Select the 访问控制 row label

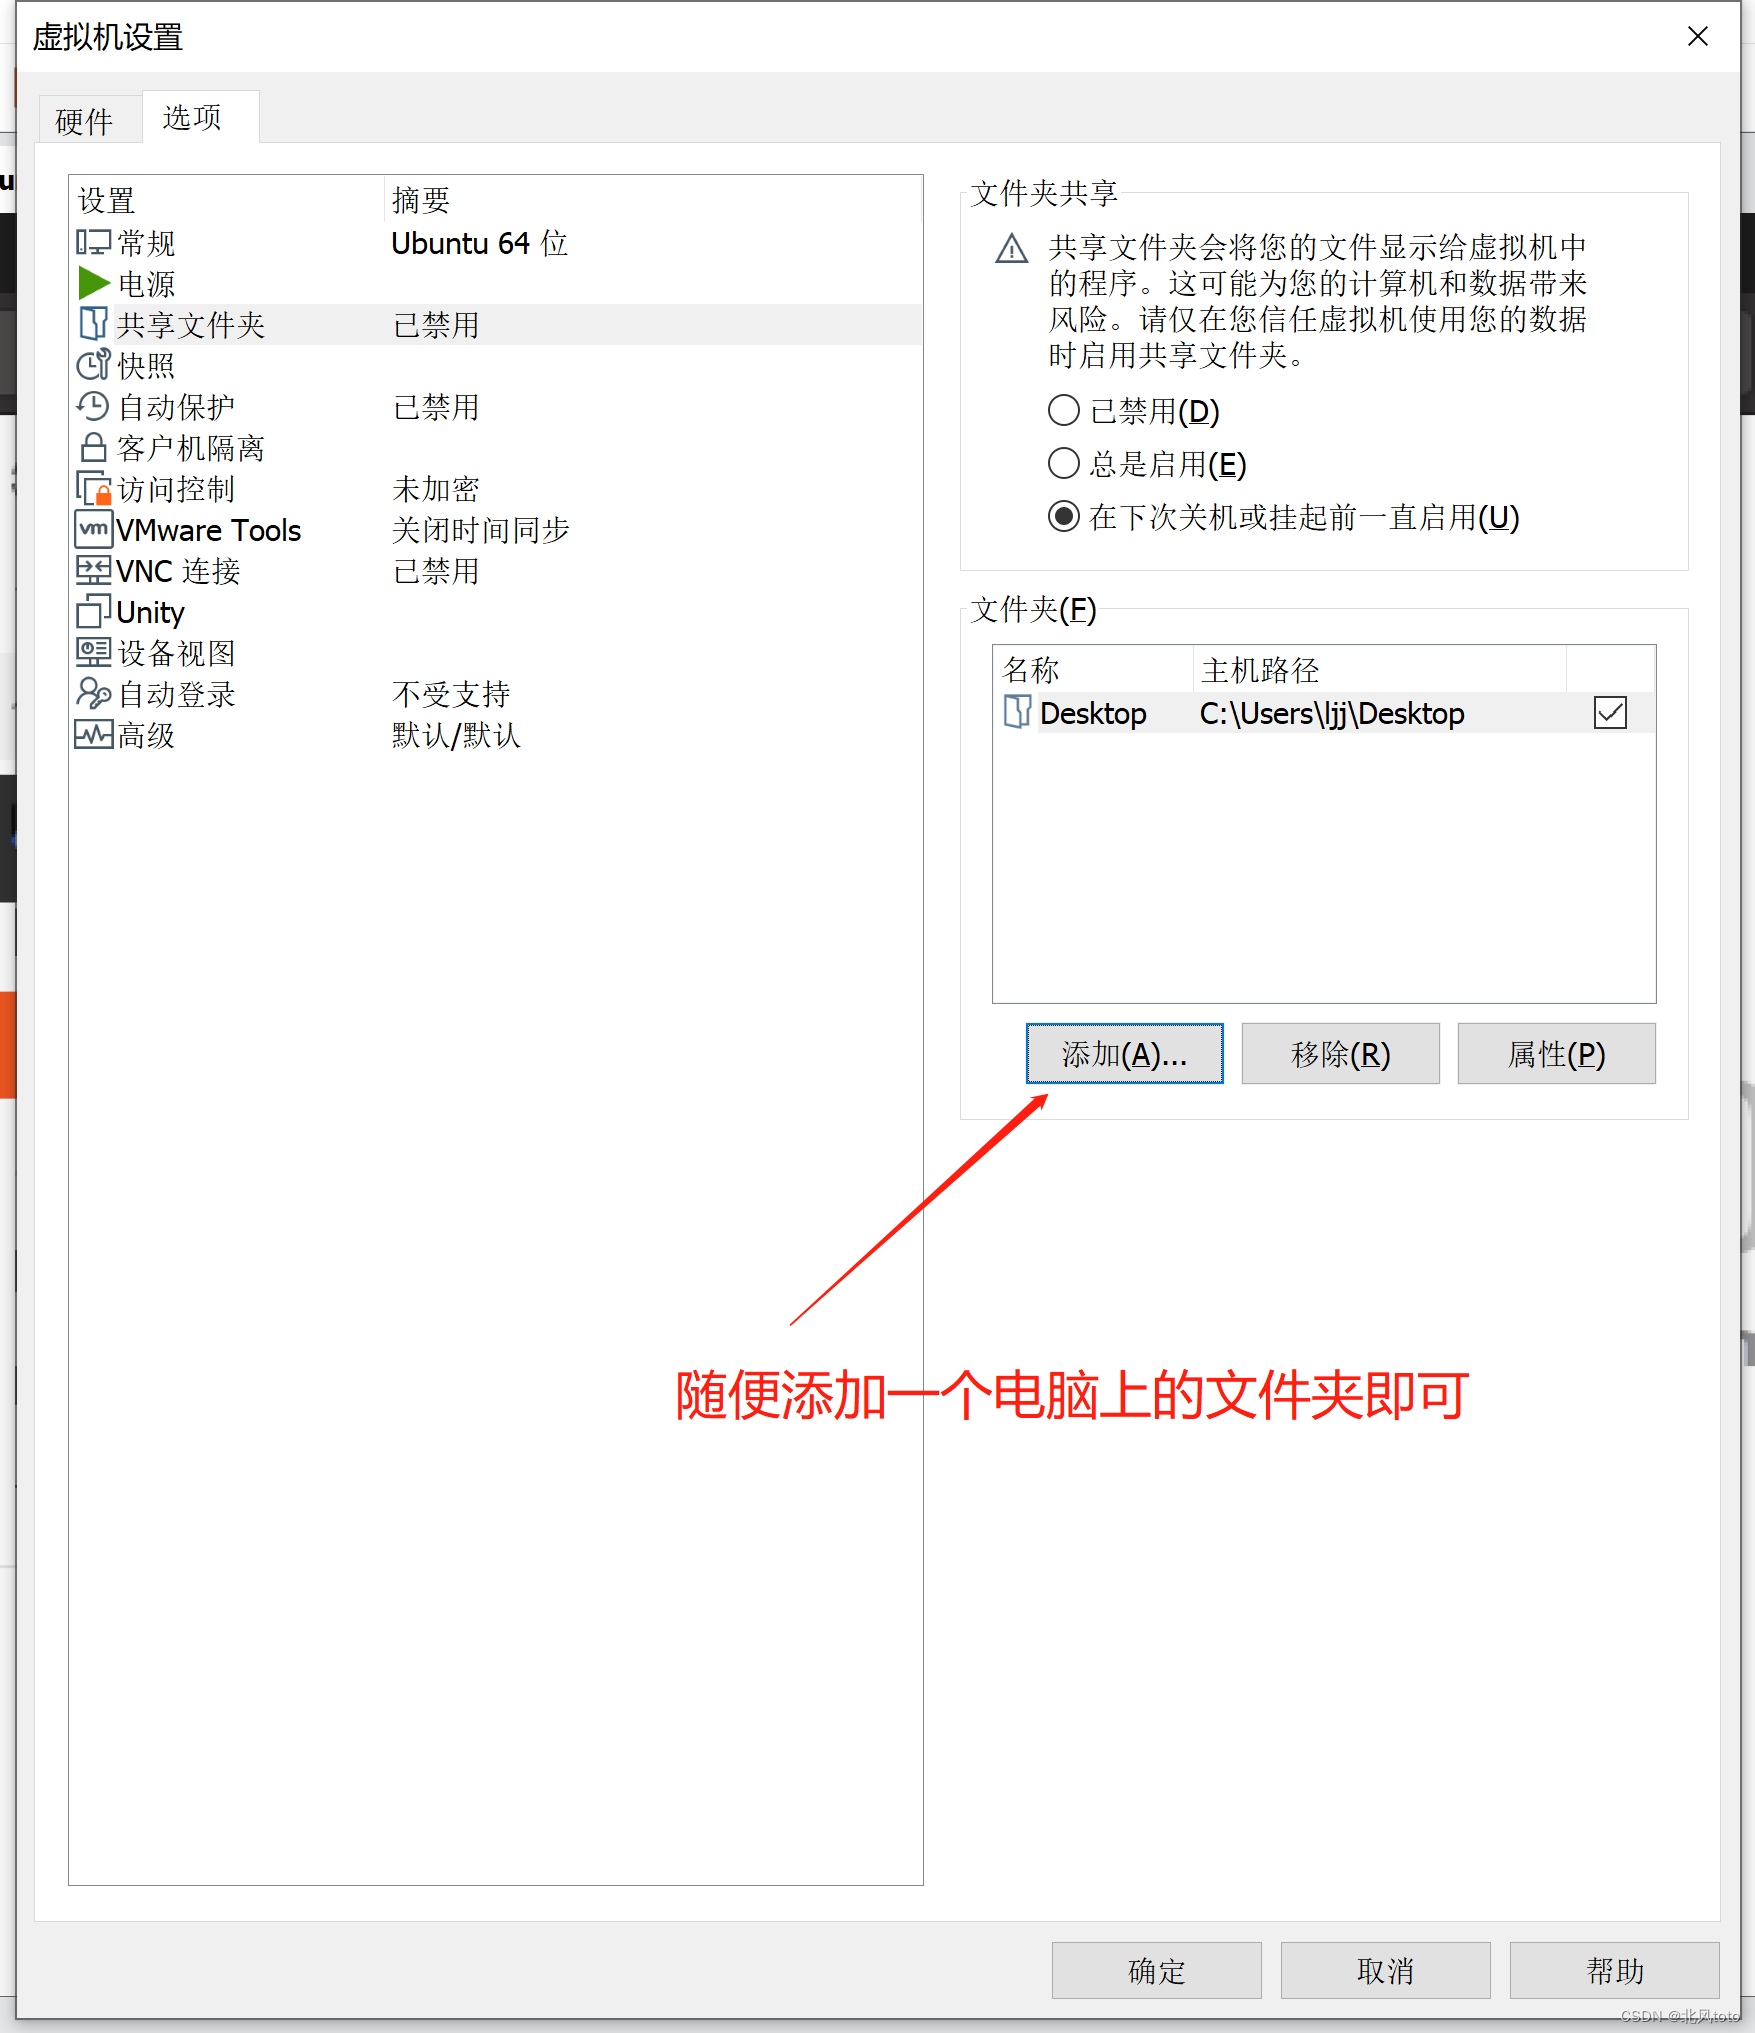point(176,489)
